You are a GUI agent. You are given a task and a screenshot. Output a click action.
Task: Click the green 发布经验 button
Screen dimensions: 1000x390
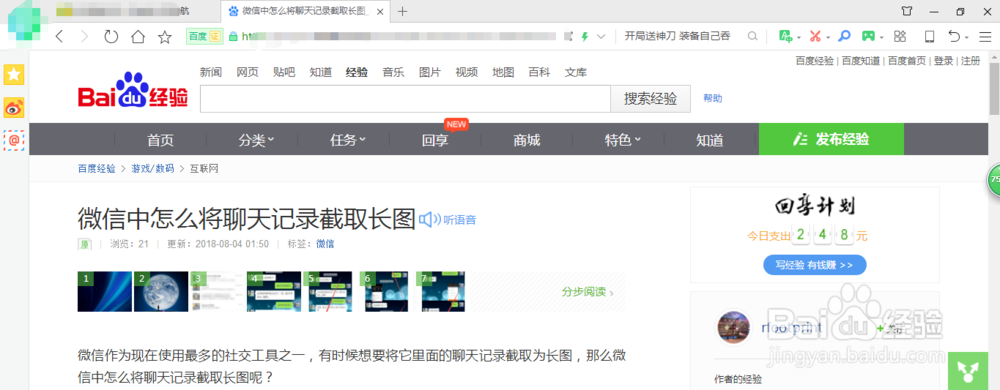[831, 140]
